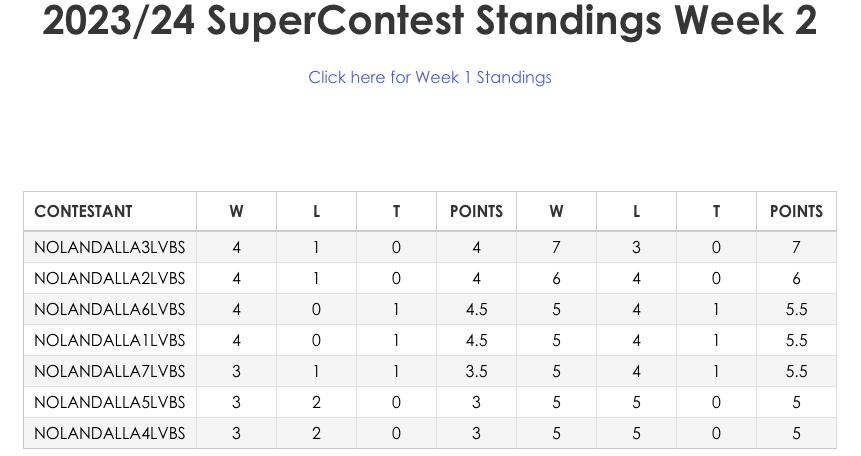Select contestant NOLANDALLA6LVBS
861x456 pixels.
point(109,309)
